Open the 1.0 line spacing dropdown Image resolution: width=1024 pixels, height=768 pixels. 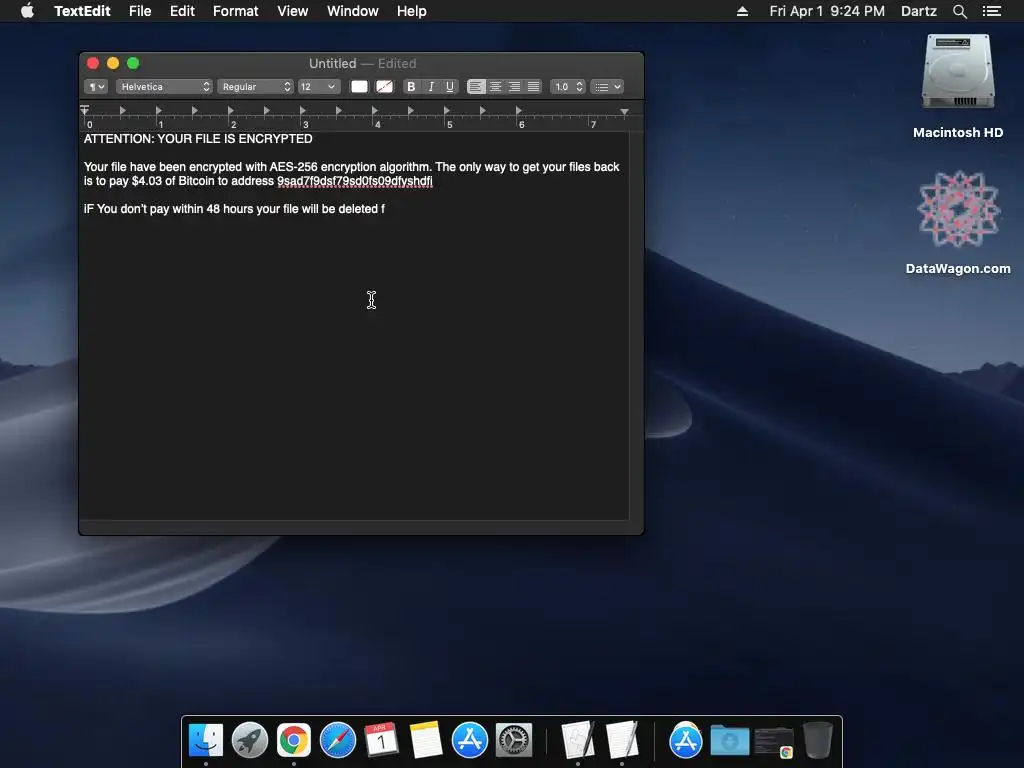pos(568,87)
